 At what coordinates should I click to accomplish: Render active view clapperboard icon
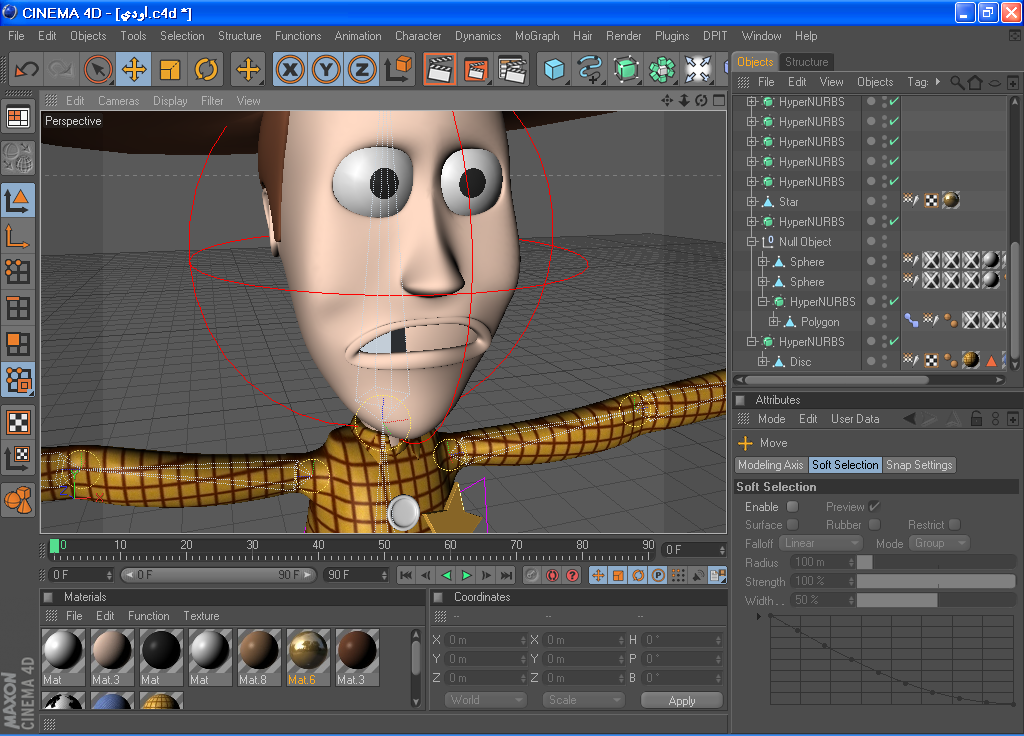pos(440,69)
